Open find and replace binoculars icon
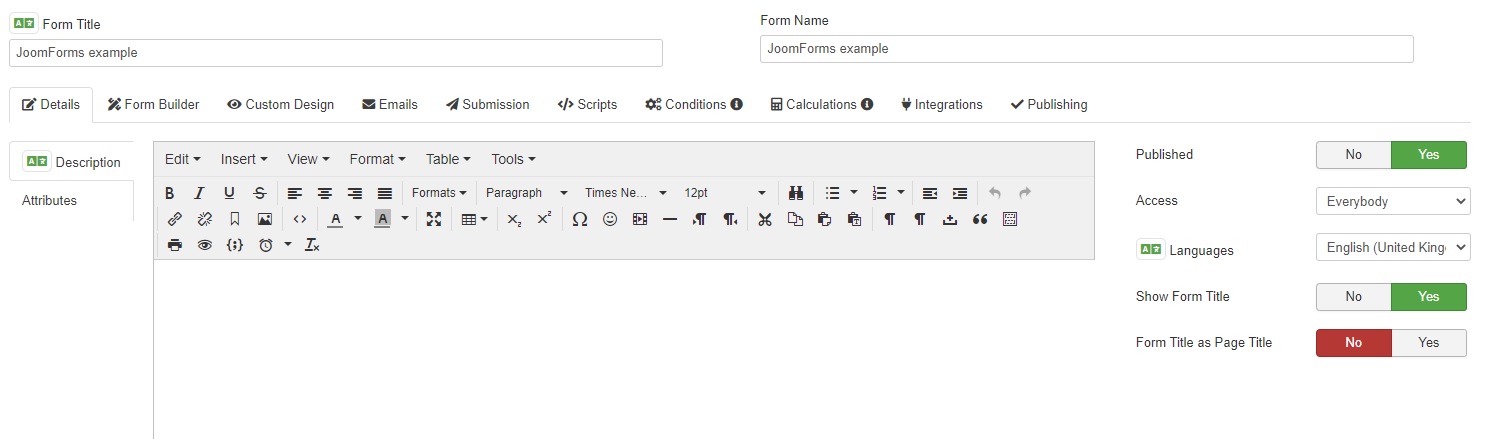This screenshot has height=441, width=1487. [x=796, y=193]
